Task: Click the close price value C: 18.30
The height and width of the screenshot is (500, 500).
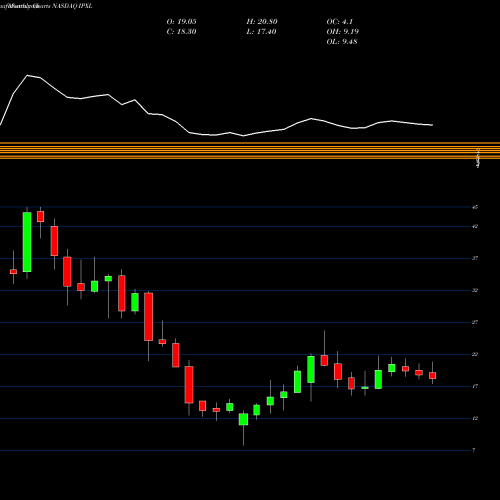Action: tap(181, 32)
